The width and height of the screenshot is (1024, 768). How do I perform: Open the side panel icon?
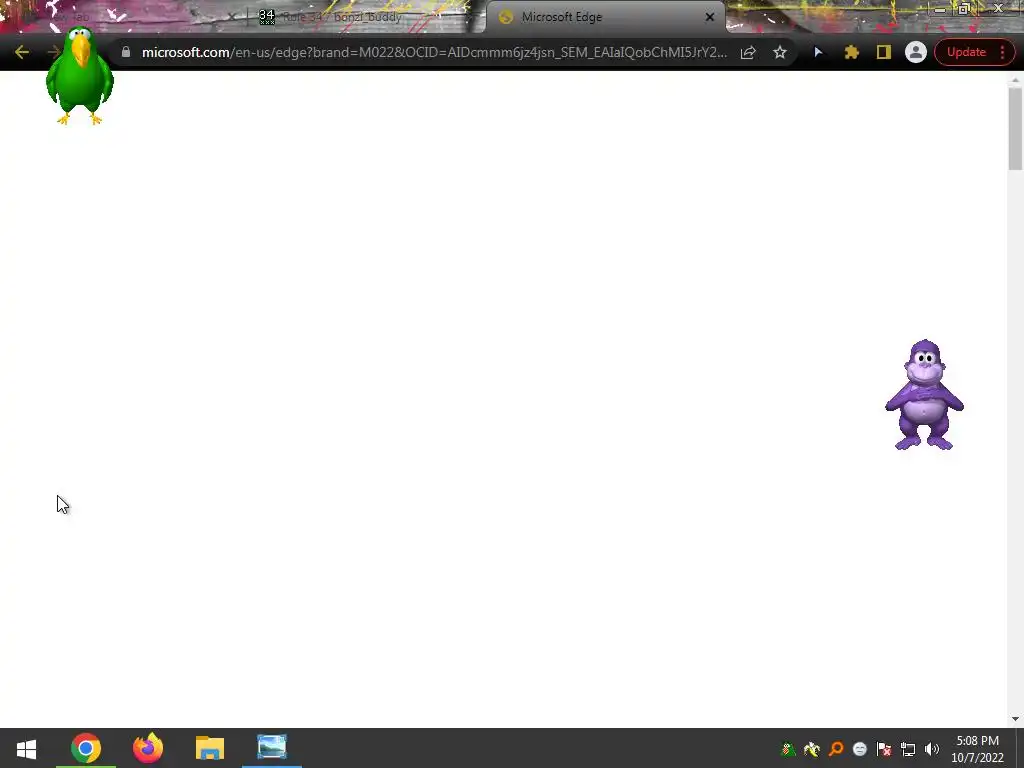coord(884,52)
